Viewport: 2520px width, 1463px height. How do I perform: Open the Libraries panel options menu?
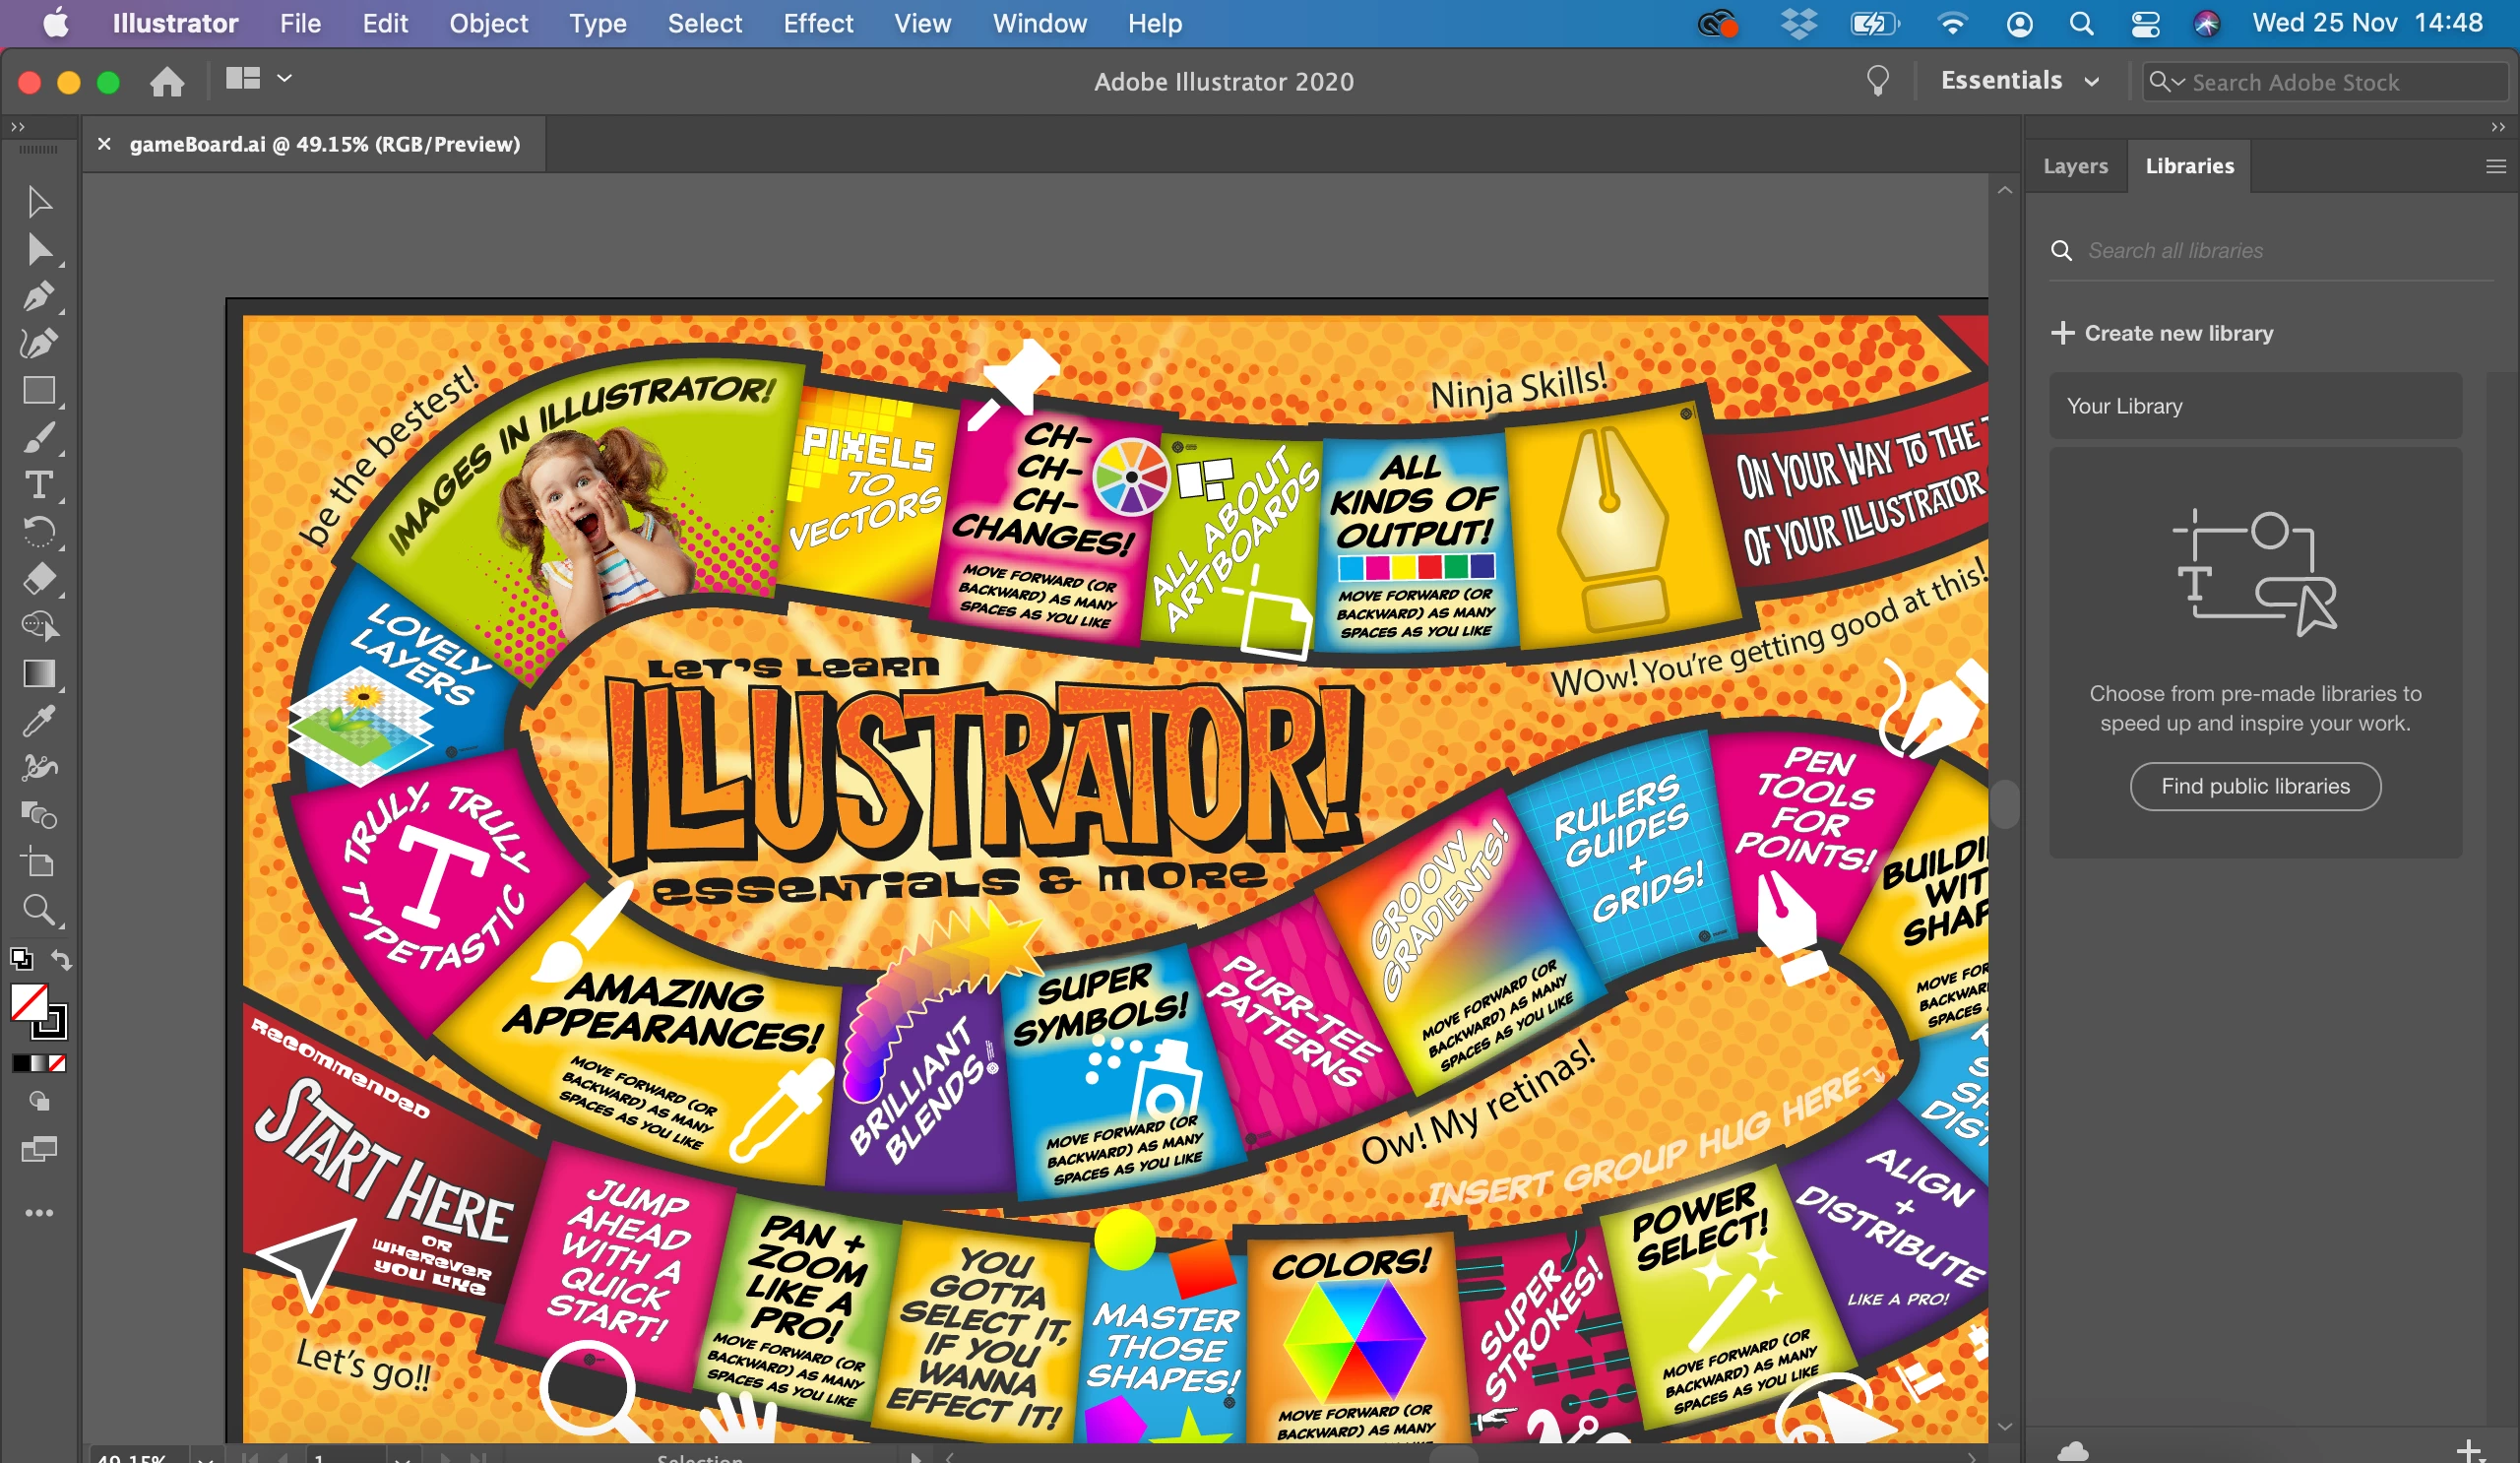2495,167
